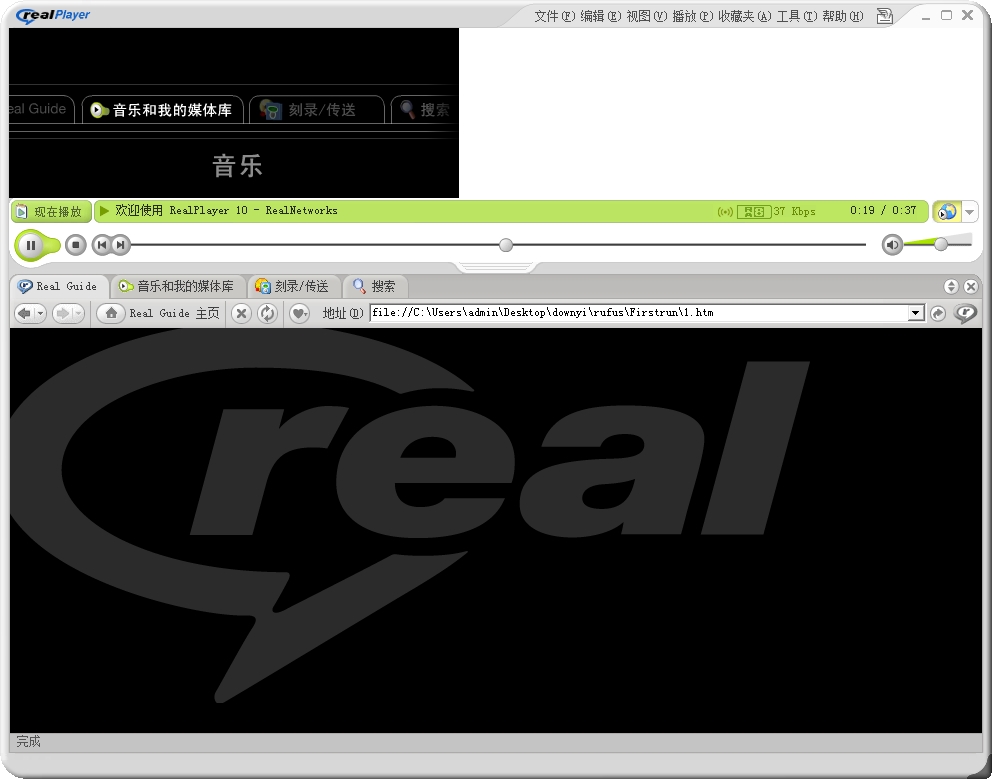Mute the volume with the speaker icon
Screen dimensions: 992x779
891,243
